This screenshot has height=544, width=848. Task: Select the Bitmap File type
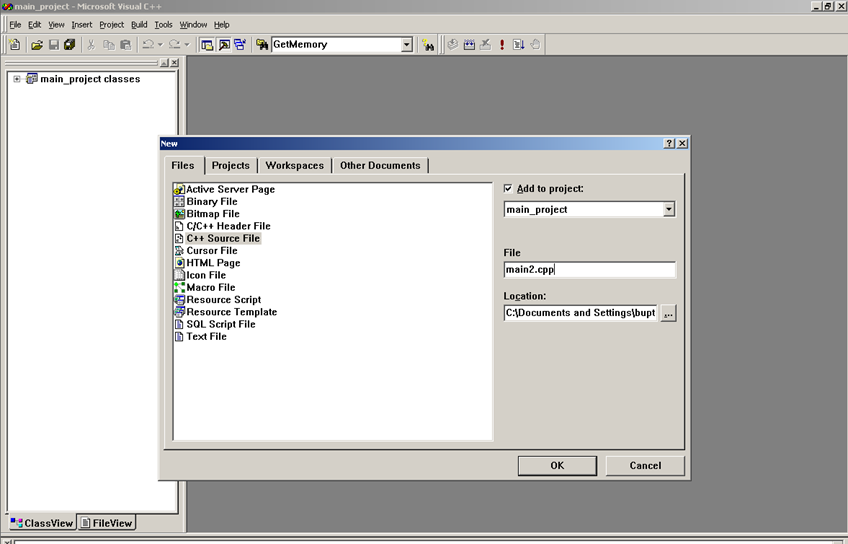point(212,214)
